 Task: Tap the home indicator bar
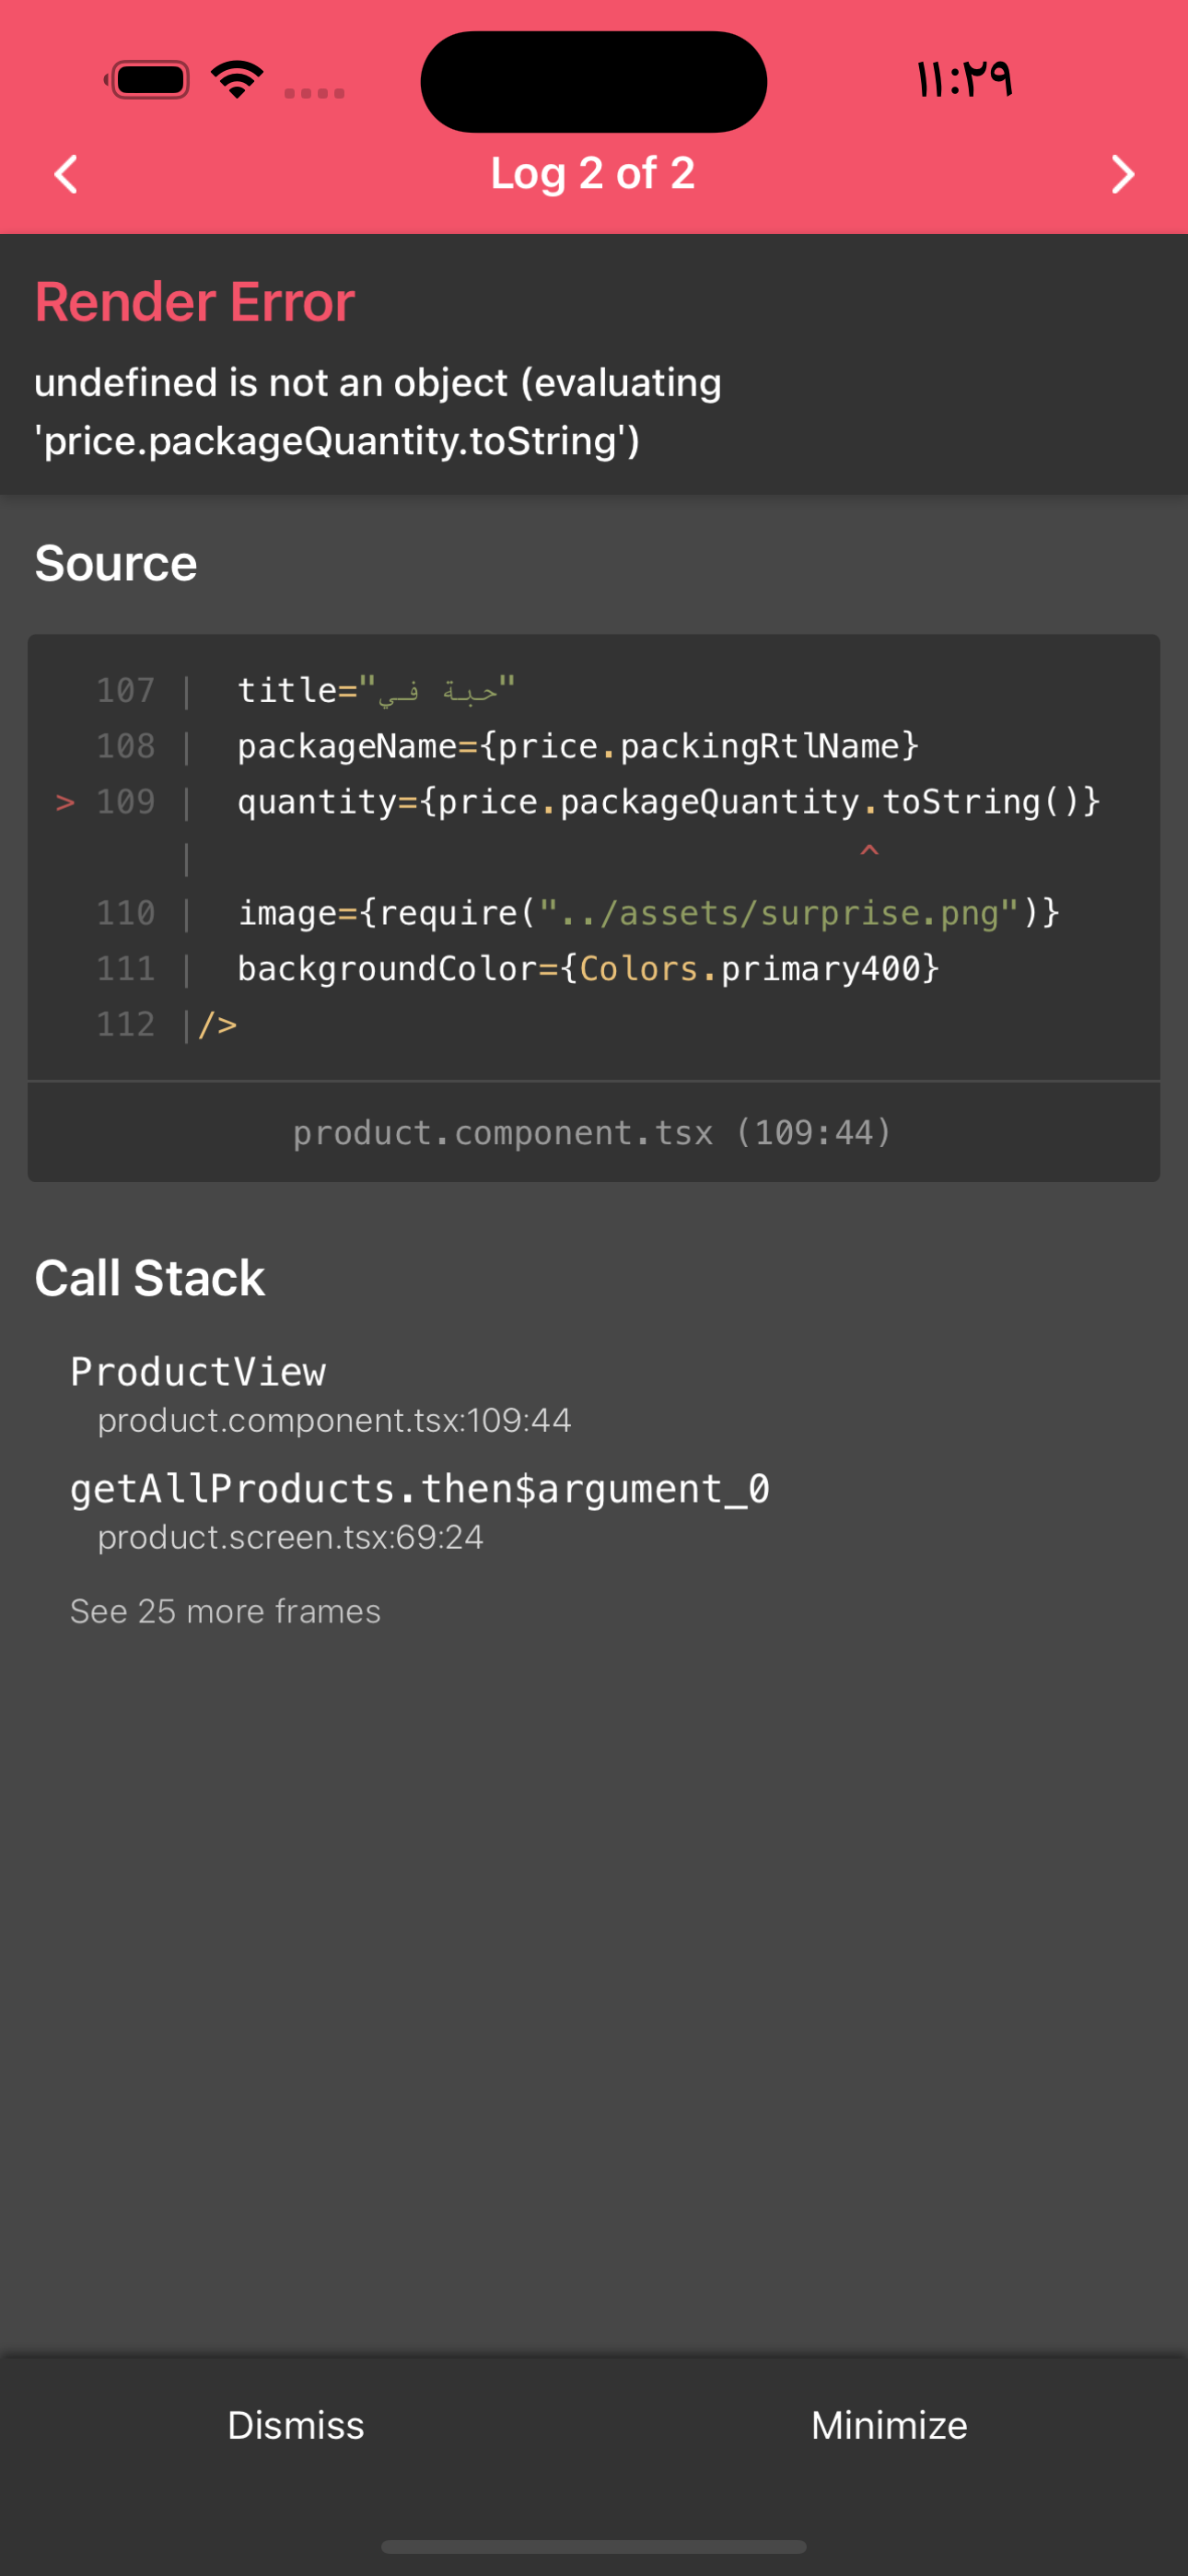594,2546
